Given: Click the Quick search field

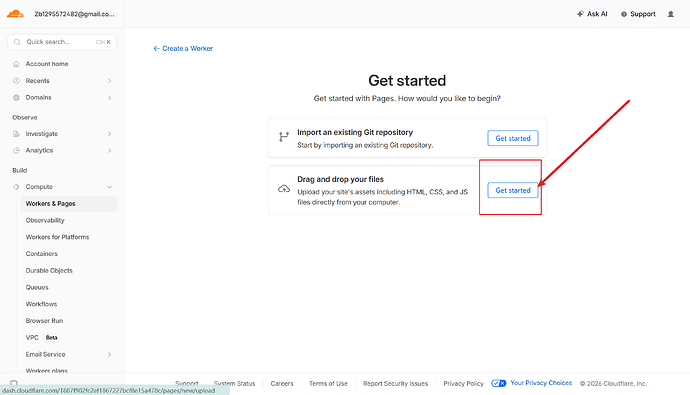Looking at the screenshot, I should coord(62,42).
